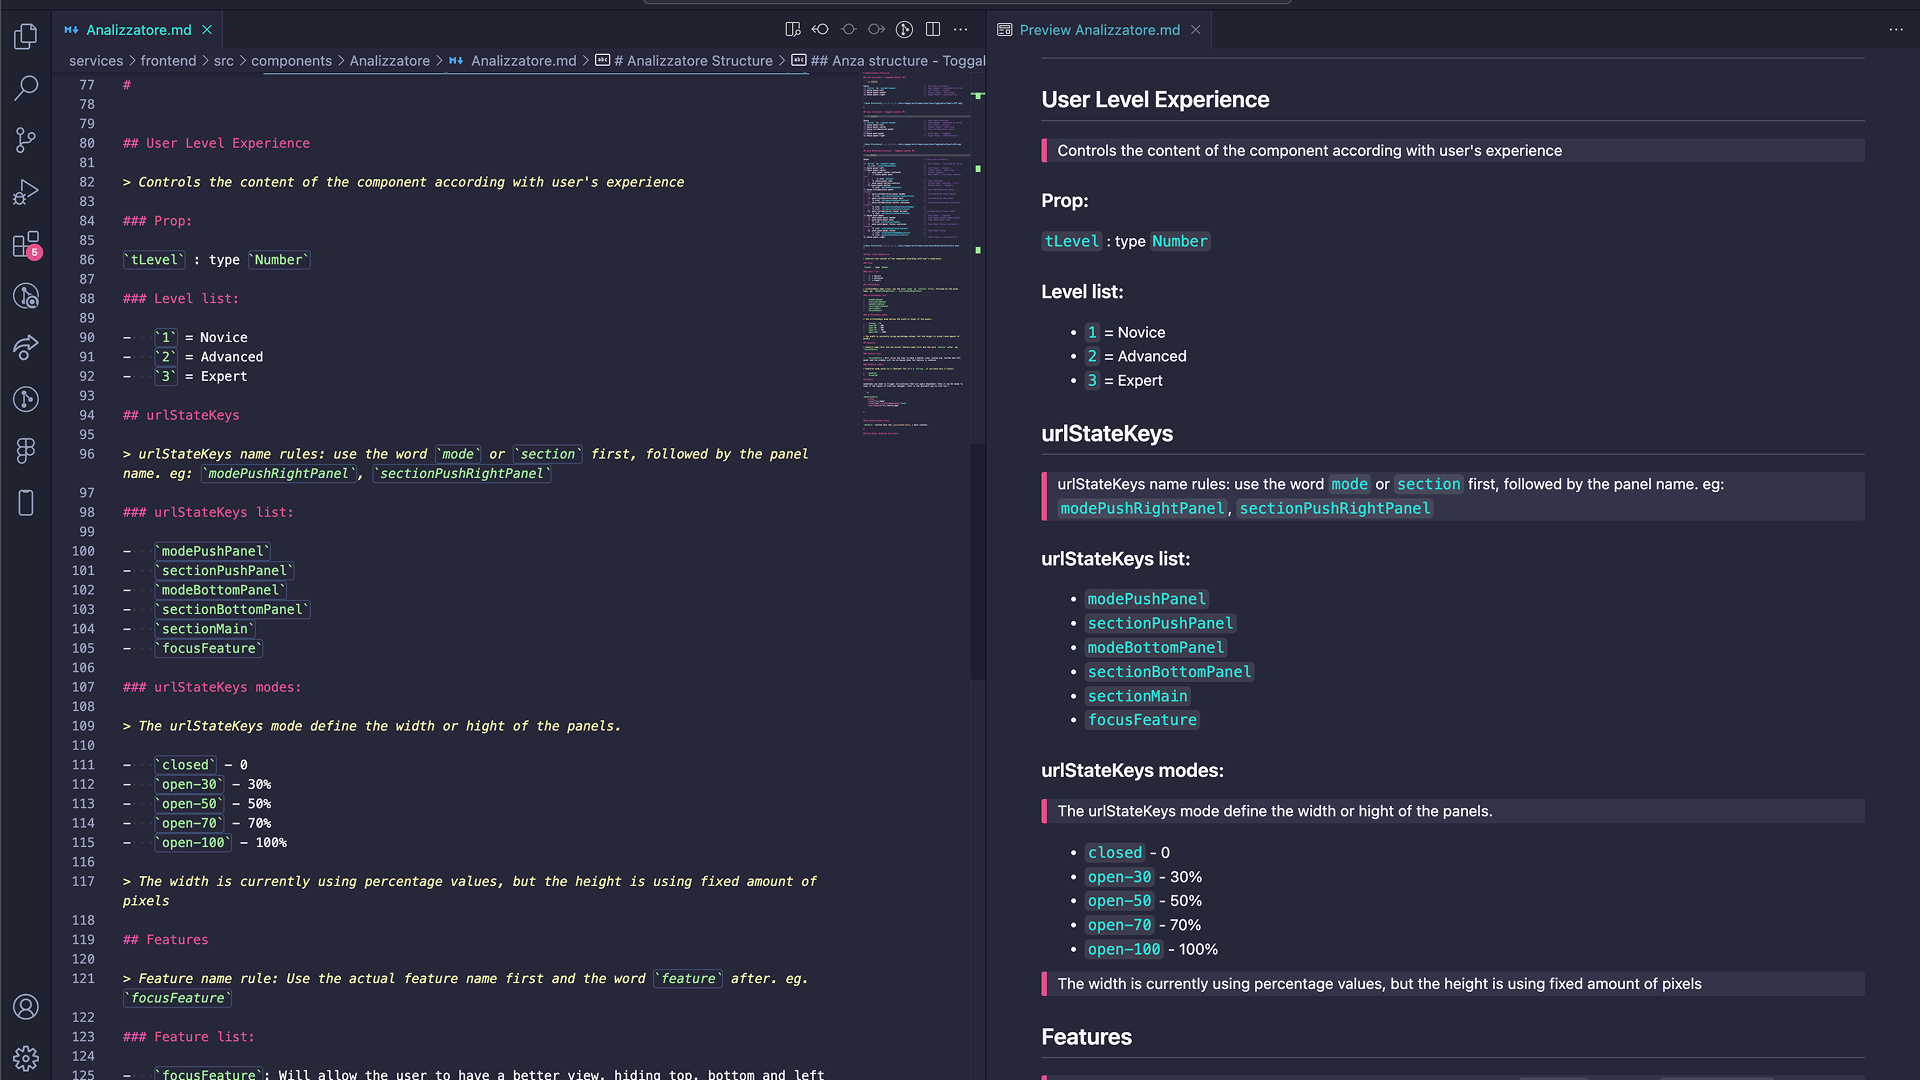Split the editor to the right

pos(933,30)
